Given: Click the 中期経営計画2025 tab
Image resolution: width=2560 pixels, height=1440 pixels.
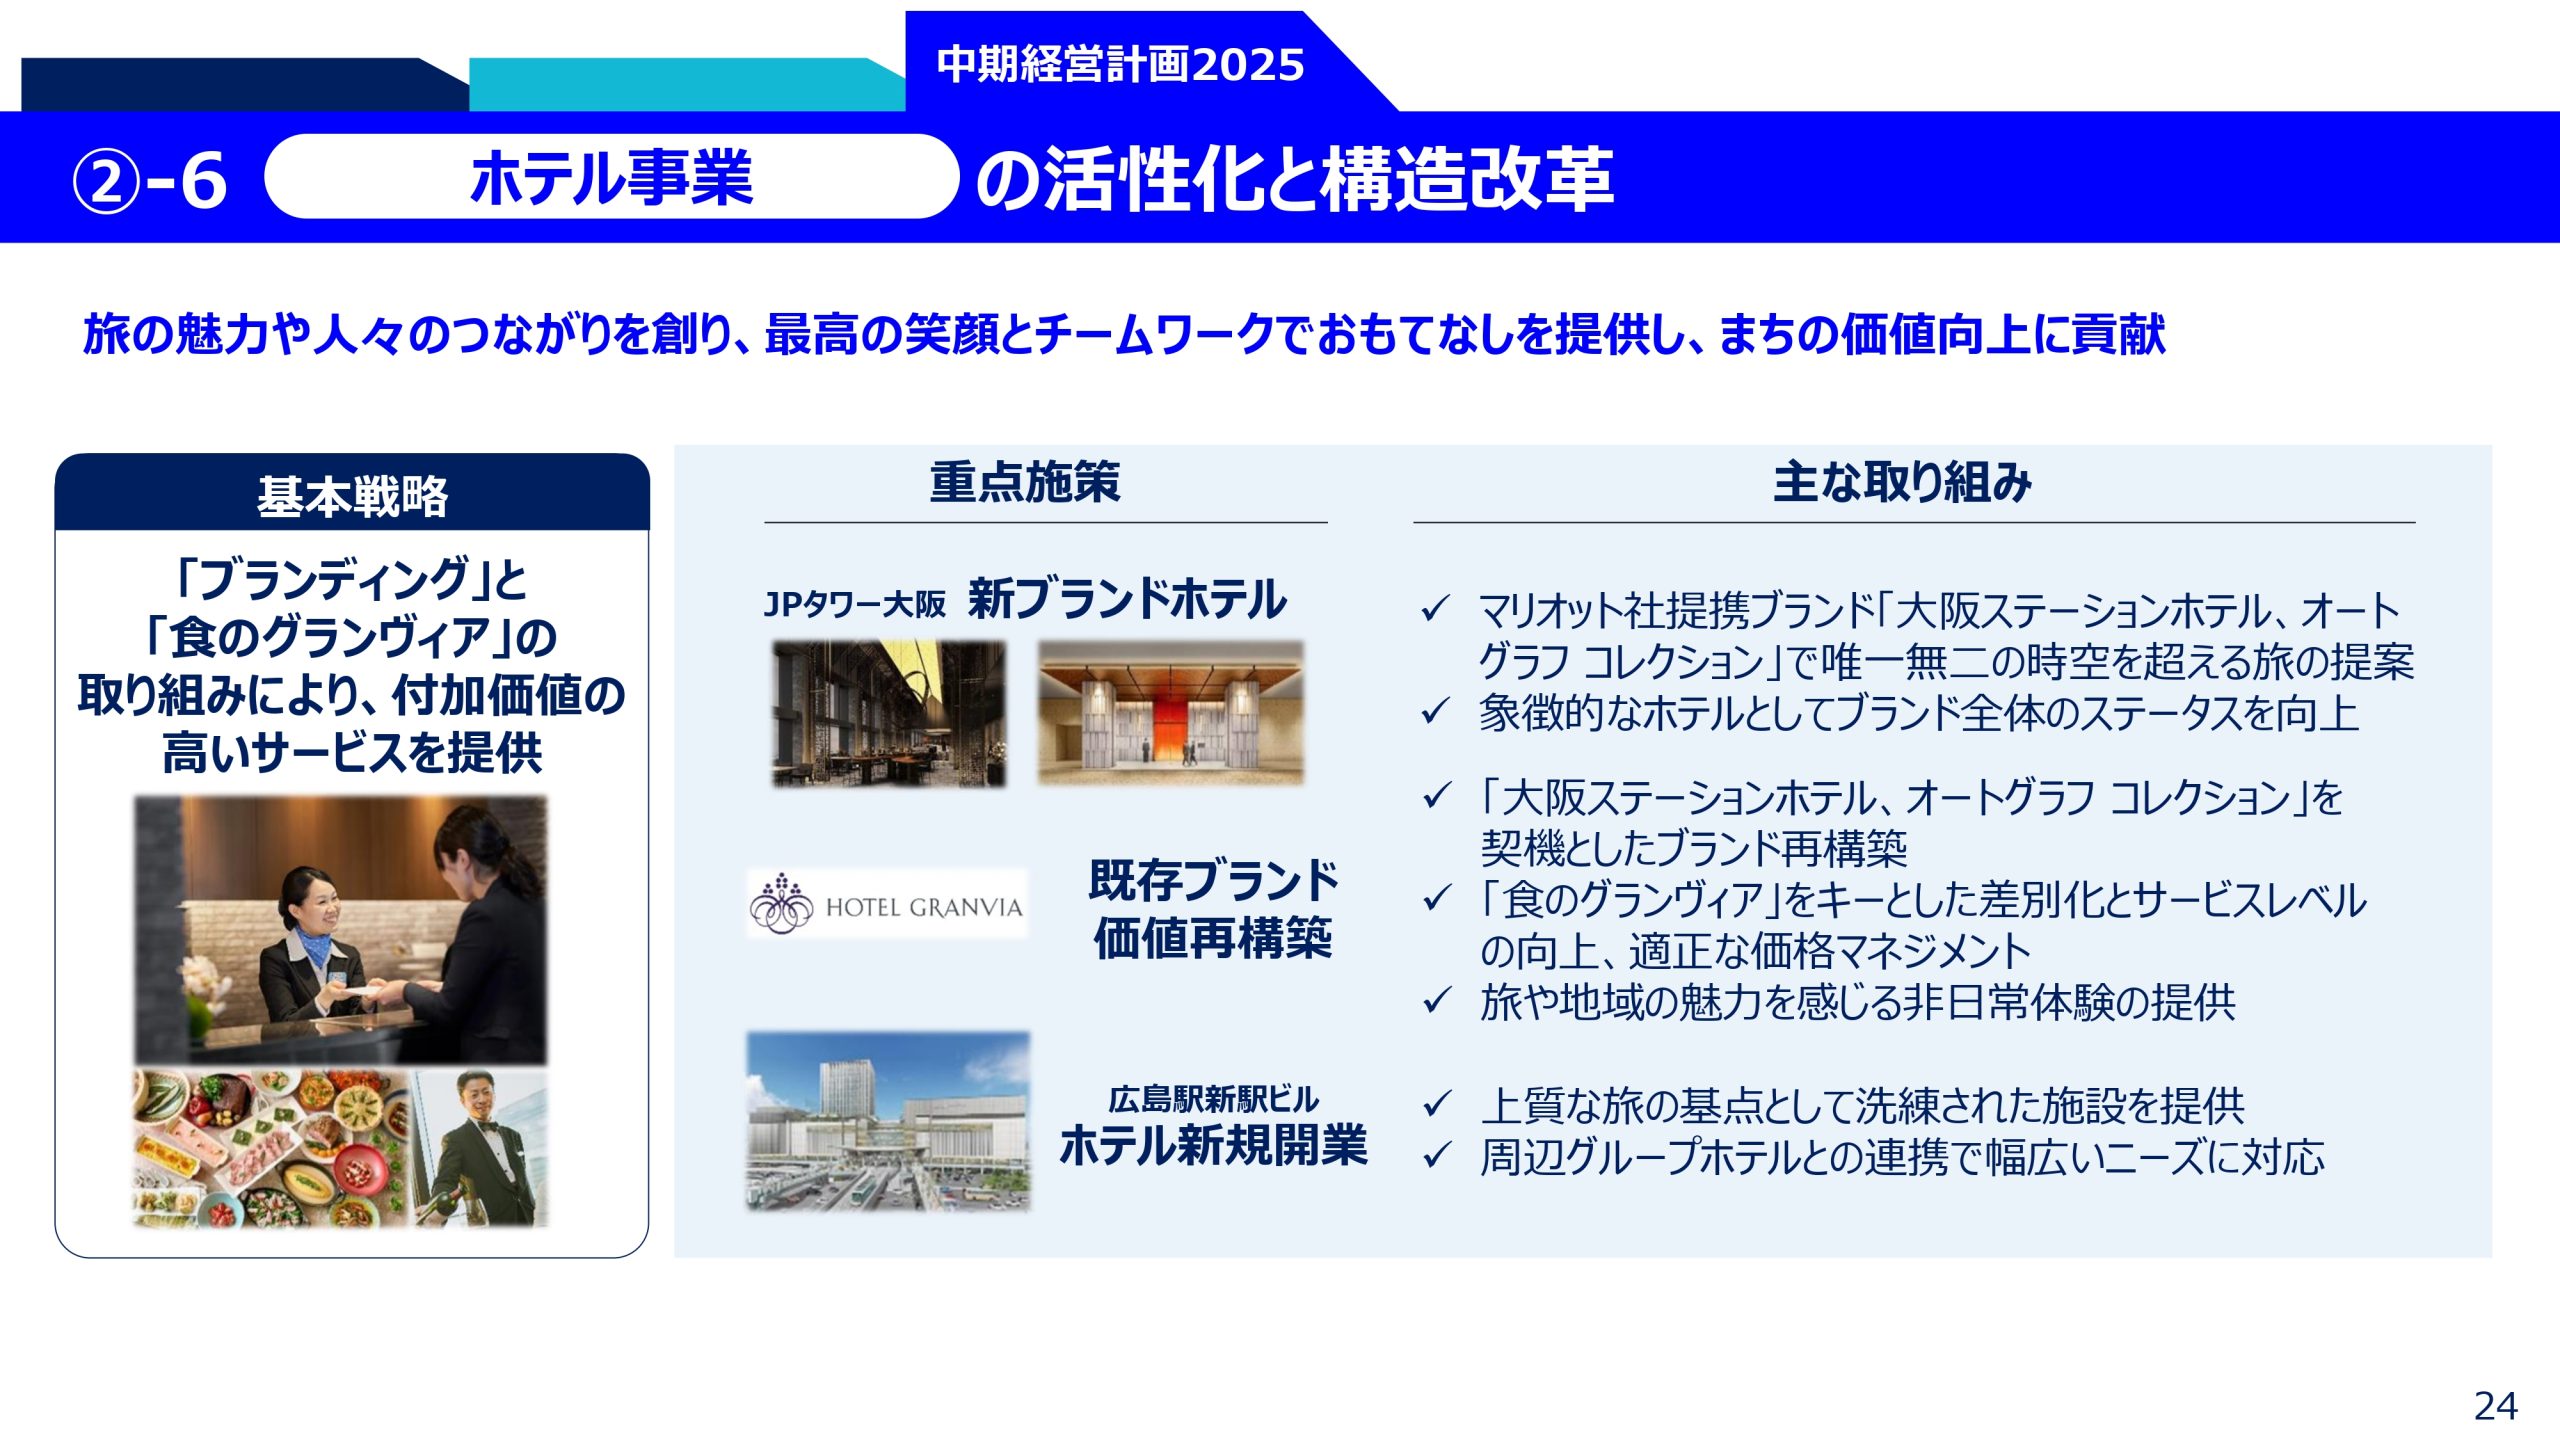Looking at the screenshot, I should [x=1120, y=65].
